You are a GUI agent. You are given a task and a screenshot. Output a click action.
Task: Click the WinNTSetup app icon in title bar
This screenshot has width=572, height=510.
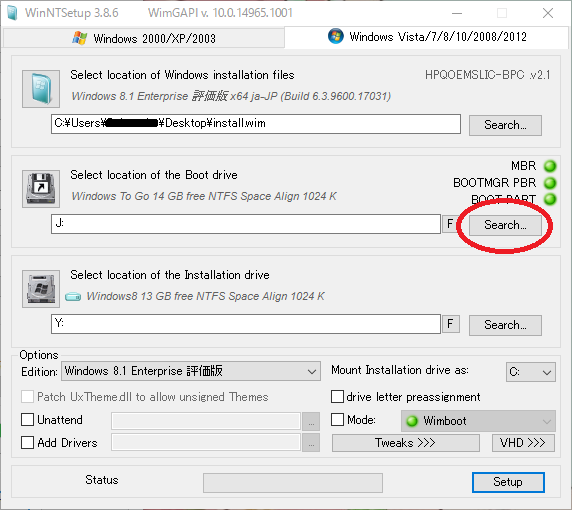pyautogui.click(x=12, y=13)
